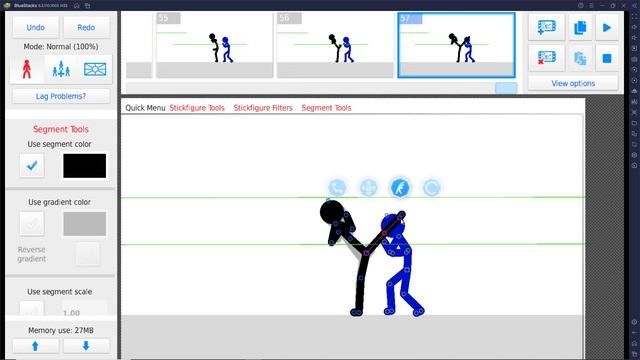Play the animation
This screenshot has height=360, width=640.
click(607, 27)
